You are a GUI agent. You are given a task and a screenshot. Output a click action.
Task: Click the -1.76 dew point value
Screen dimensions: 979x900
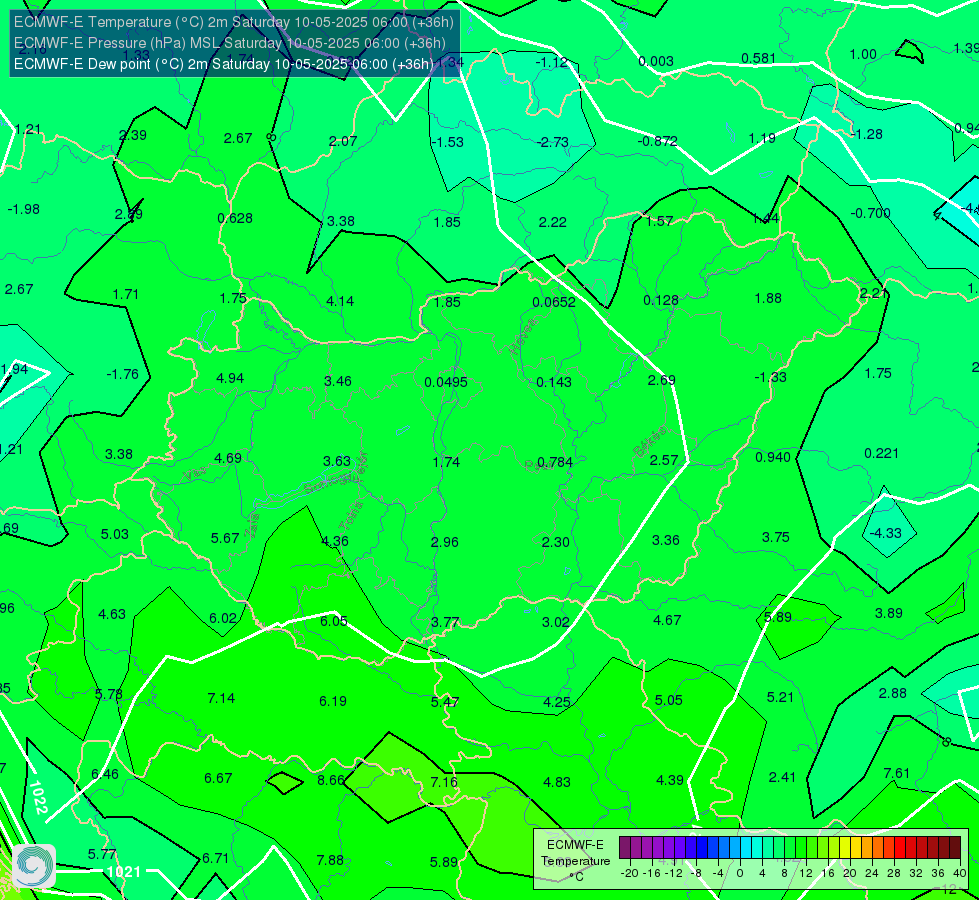tap(122, 374)
